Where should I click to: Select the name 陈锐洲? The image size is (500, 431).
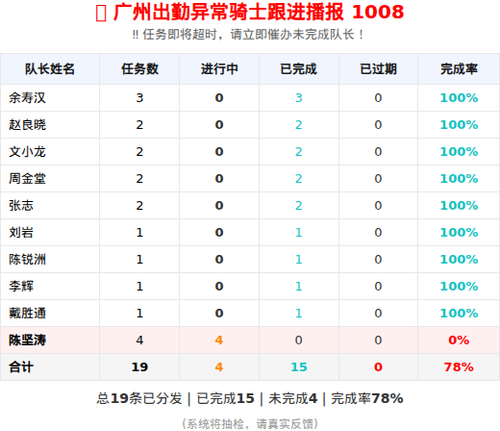27,259
